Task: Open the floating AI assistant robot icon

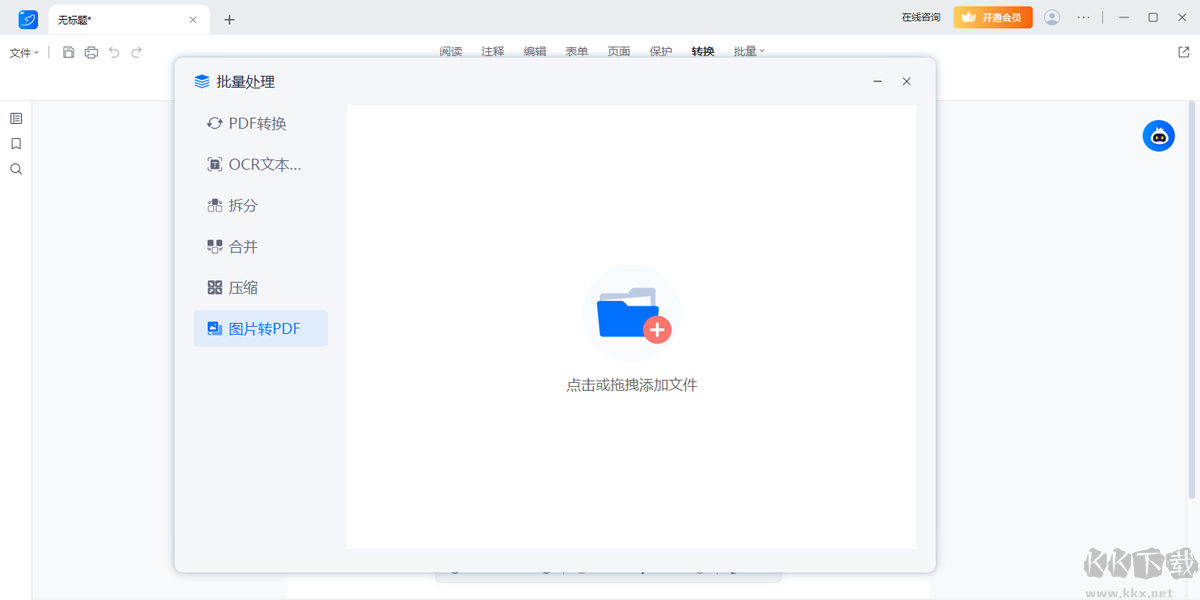Action: point(1158,135)
